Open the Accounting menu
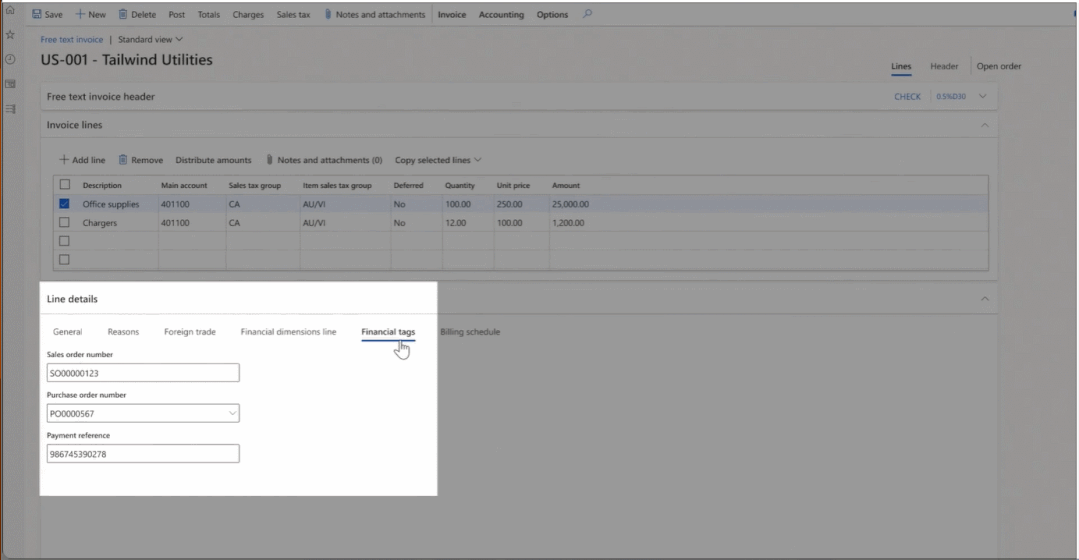1079x560 pixels. pos(501,14)
